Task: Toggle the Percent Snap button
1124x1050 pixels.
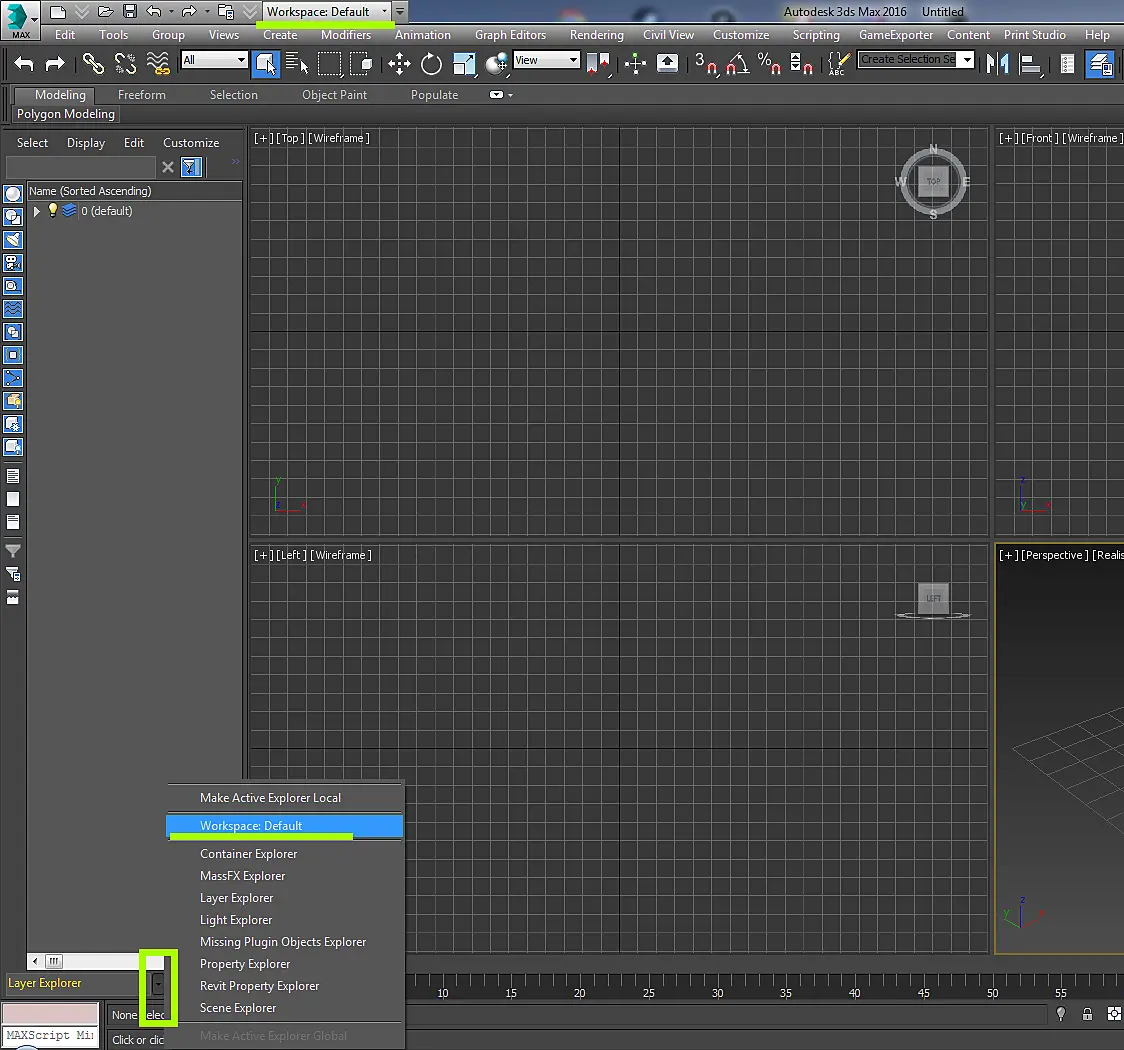Action: (769, 64)
